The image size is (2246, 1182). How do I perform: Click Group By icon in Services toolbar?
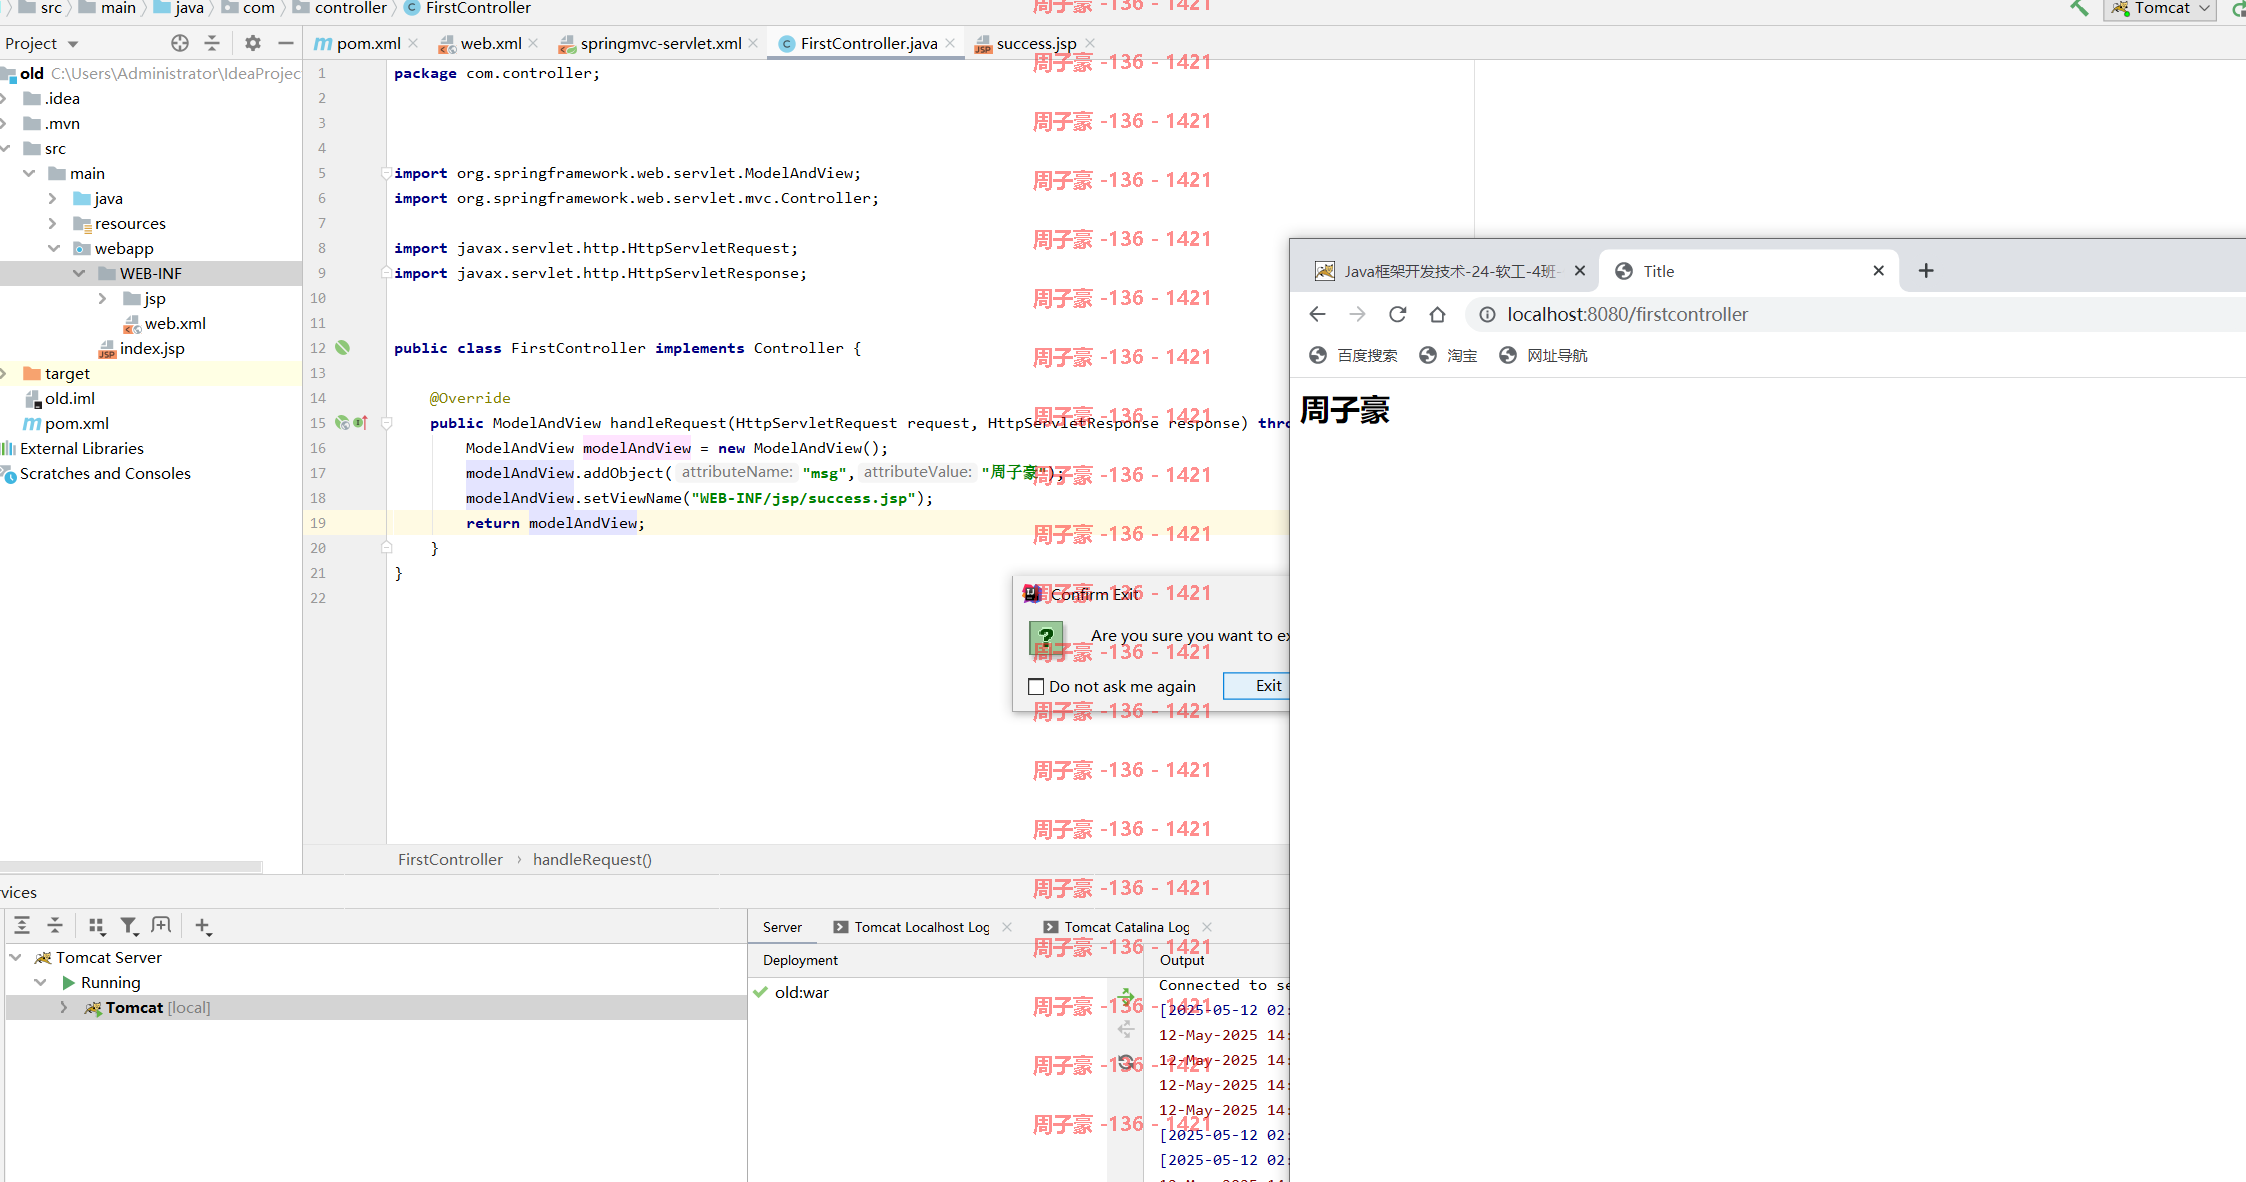[x=97, y=926]
